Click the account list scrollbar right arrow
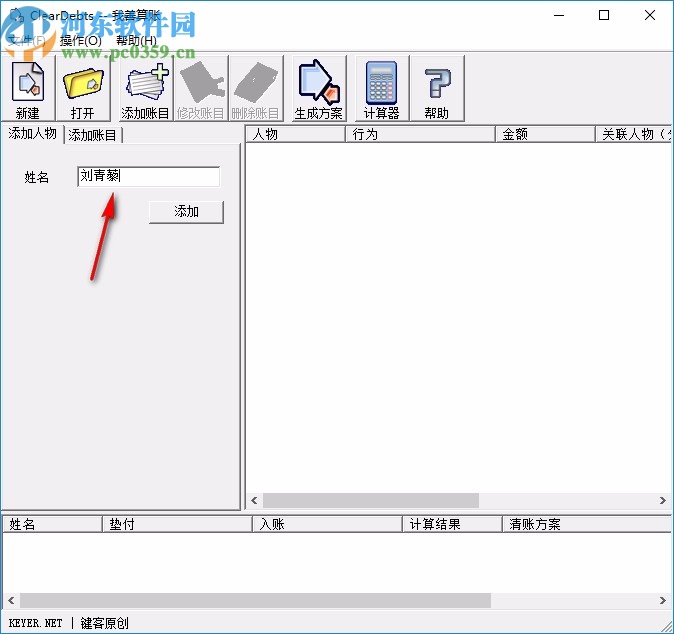 [662, 500]
